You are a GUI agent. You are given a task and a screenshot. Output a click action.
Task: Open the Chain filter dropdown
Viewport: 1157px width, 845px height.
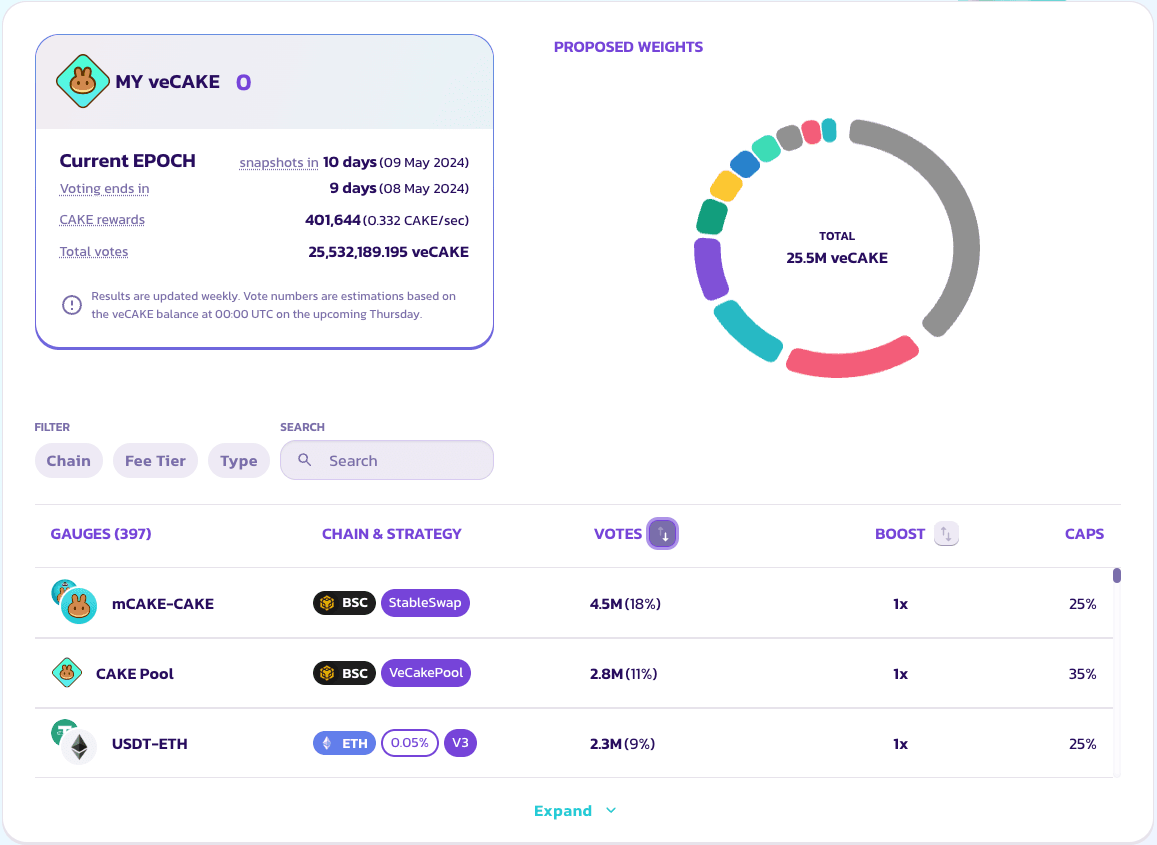[x=68, y=461]
